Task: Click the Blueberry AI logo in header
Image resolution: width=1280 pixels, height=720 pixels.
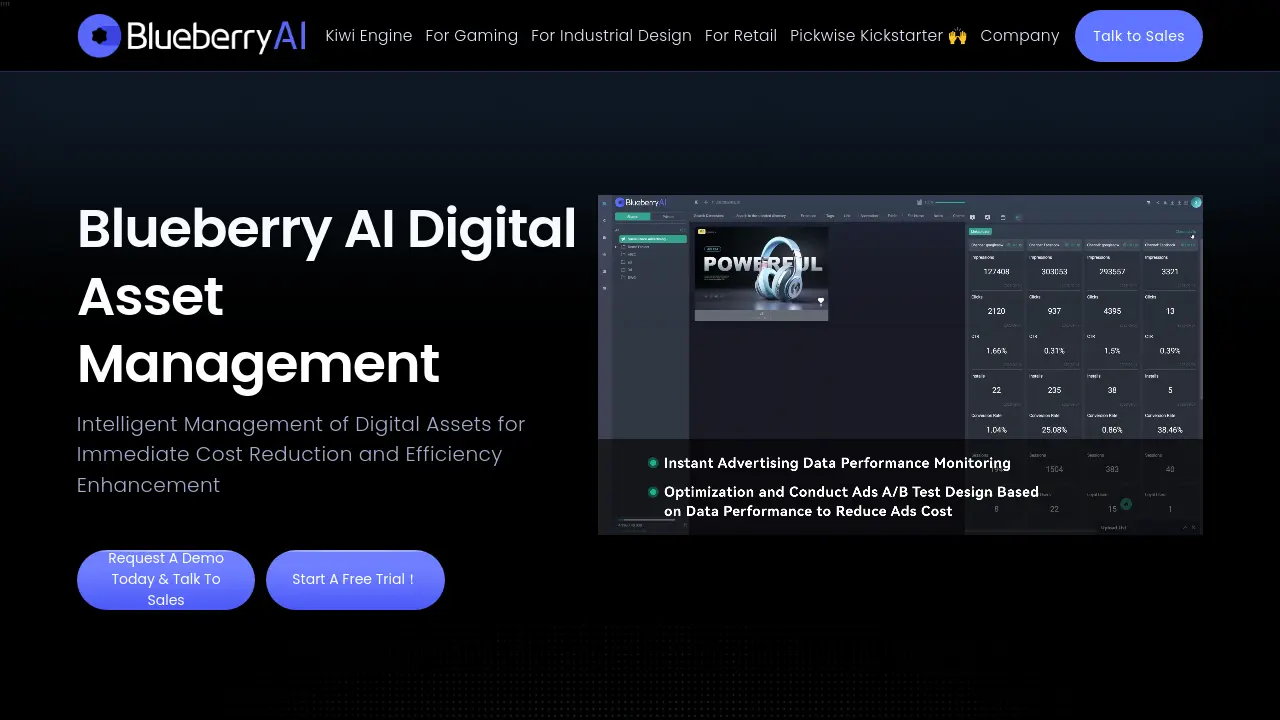Action: pyautogui.click(x=192, y=35)
